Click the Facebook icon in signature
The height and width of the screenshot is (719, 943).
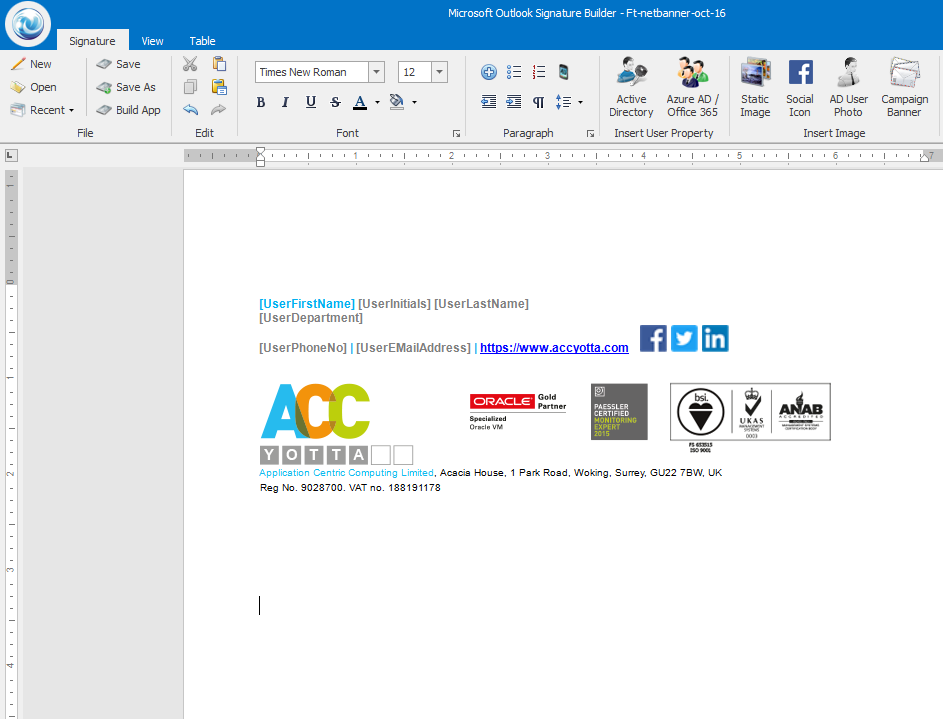[x=653, y=338]
